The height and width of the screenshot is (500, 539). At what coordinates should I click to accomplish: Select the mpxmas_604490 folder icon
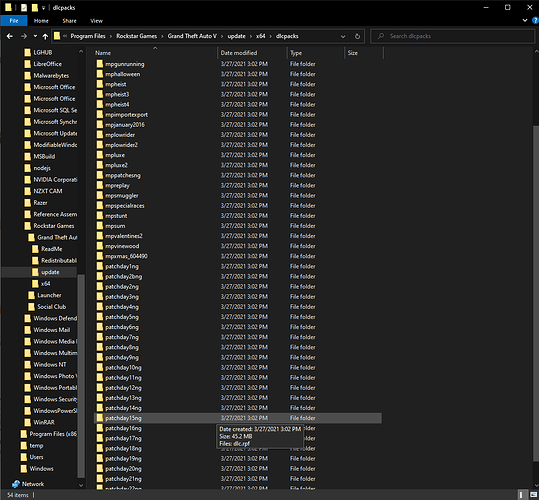(100, 256)
